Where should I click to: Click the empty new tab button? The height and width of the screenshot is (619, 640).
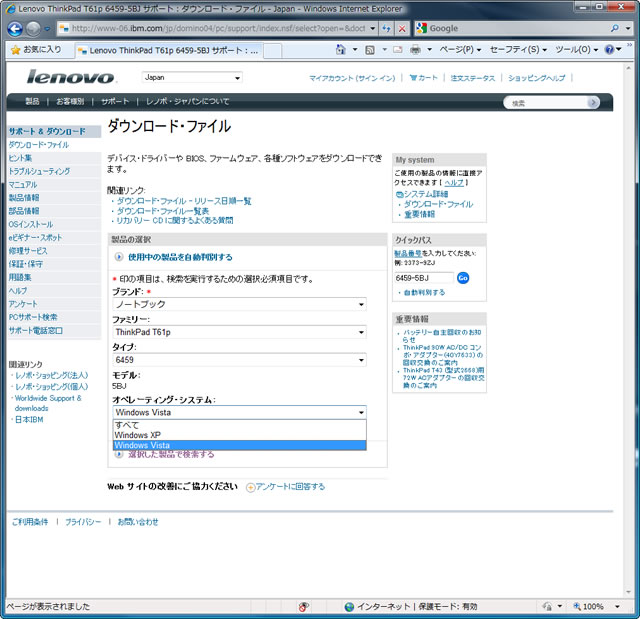point(272,51)
